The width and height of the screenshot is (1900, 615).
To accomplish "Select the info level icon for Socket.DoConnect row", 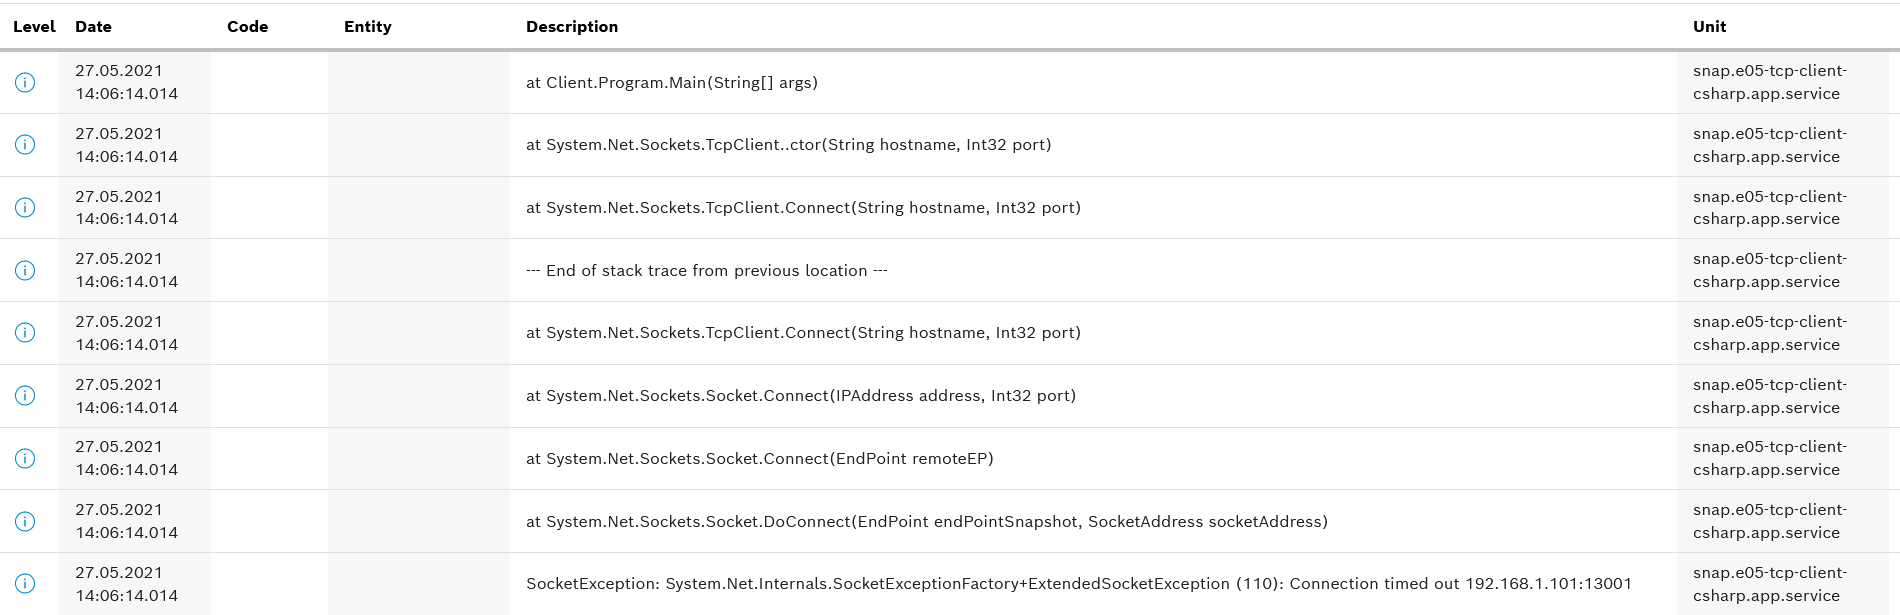I will click(25, 521).
